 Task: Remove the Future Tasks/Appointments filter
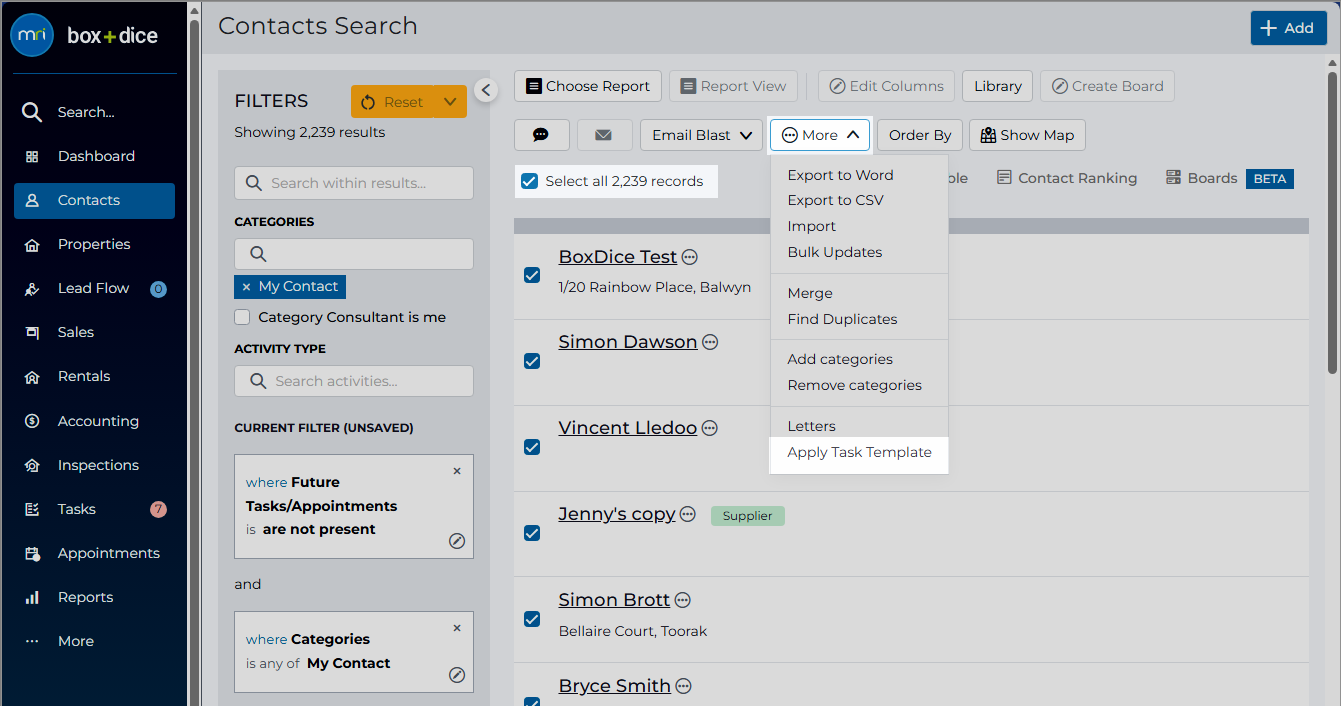click(x=457, y=471)
